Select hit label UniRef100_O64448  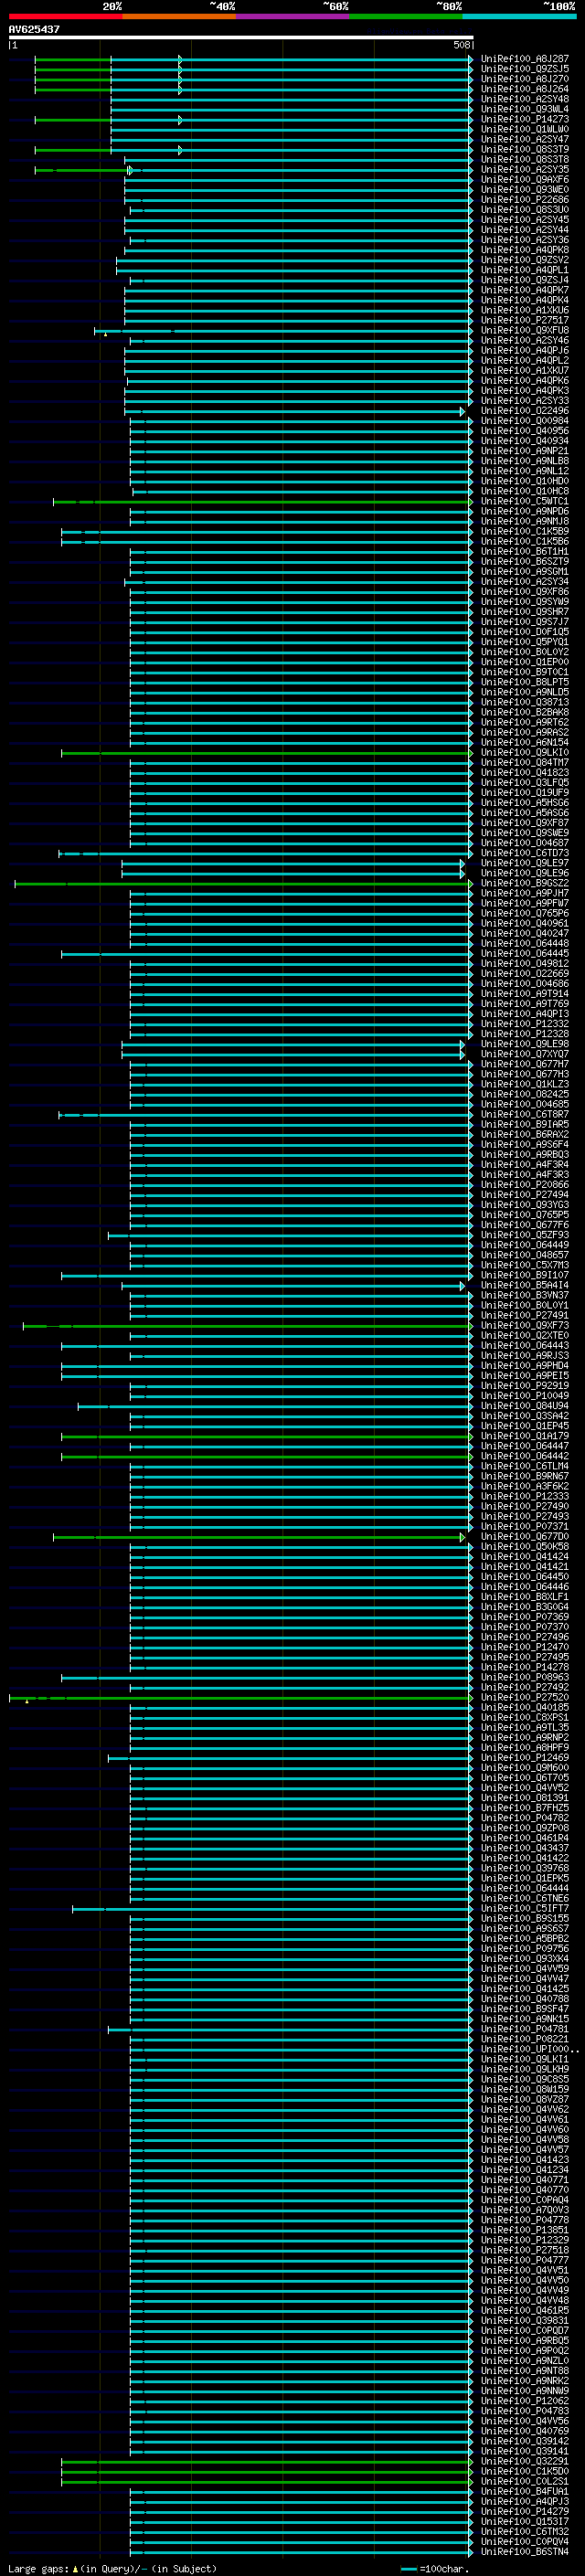(525, 944)
